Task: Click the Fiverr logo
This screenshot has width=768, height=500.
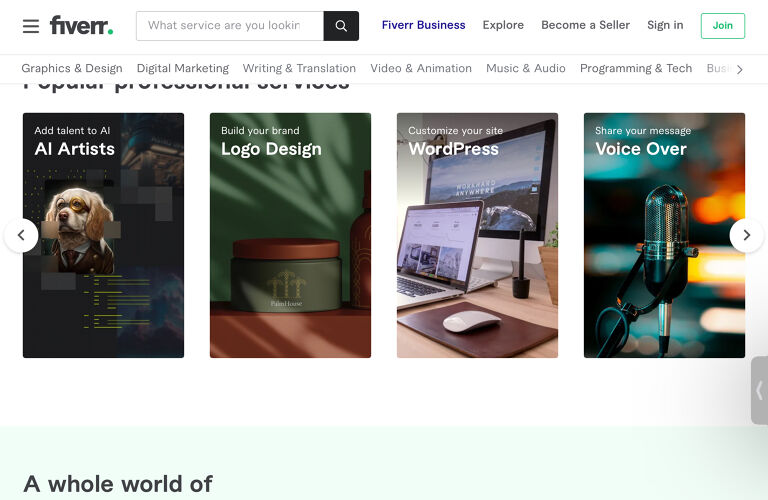Action: [81, 25]
